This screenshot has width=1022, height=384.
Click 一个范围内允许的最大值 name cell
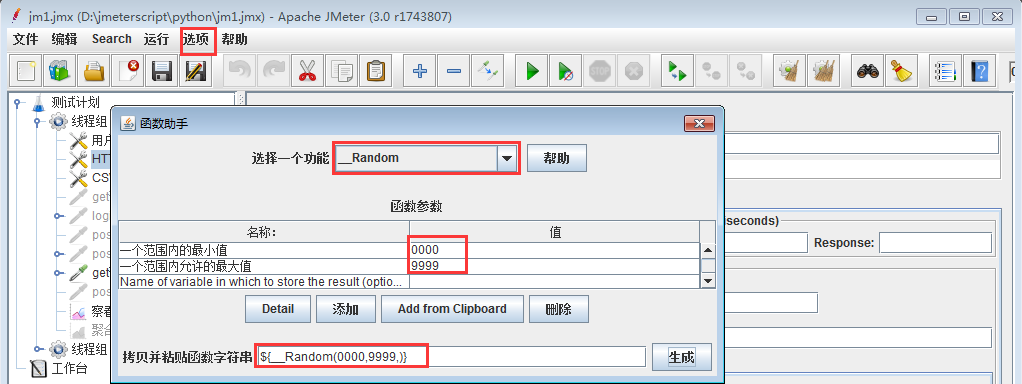click(264, 266)
